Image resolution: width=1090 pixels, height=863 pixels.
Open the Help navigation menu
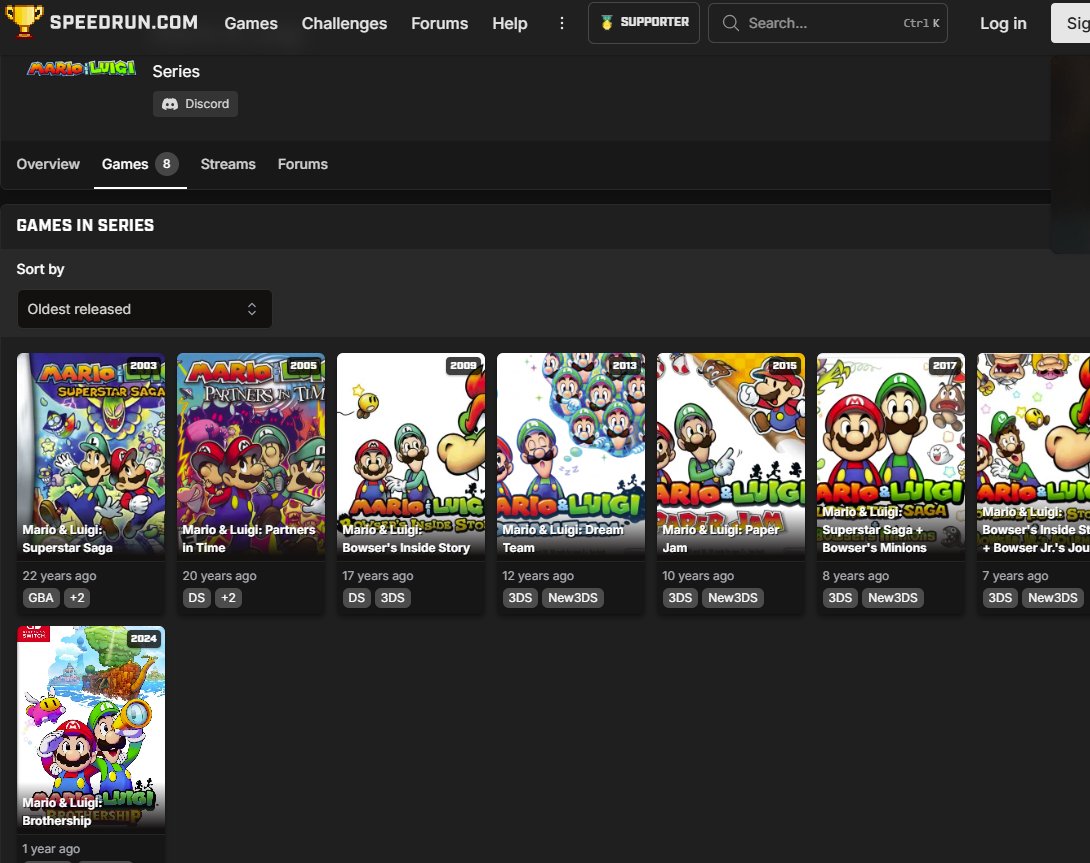click(510, 23)
